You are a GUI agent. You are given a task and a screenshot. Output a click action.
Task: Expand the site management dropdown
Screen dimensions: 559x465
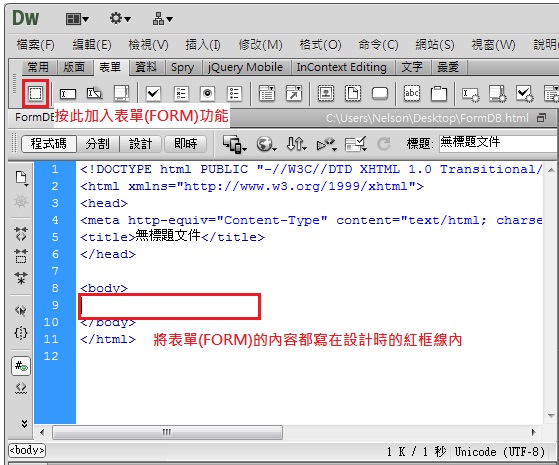tap(163, 19)
